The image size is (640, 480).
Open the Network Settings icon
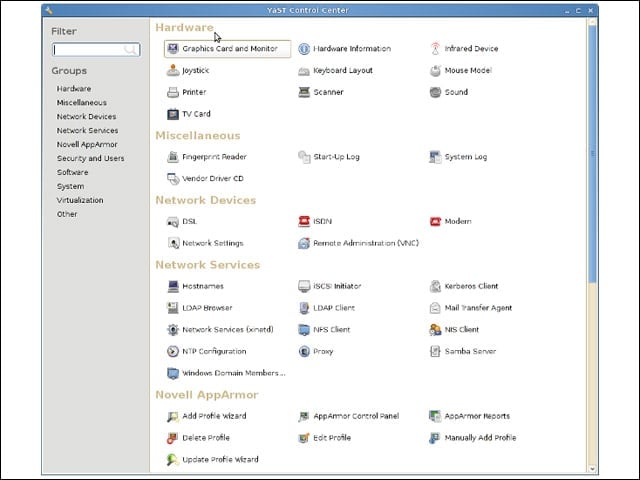pyautogui.click(x=173, y=243)
